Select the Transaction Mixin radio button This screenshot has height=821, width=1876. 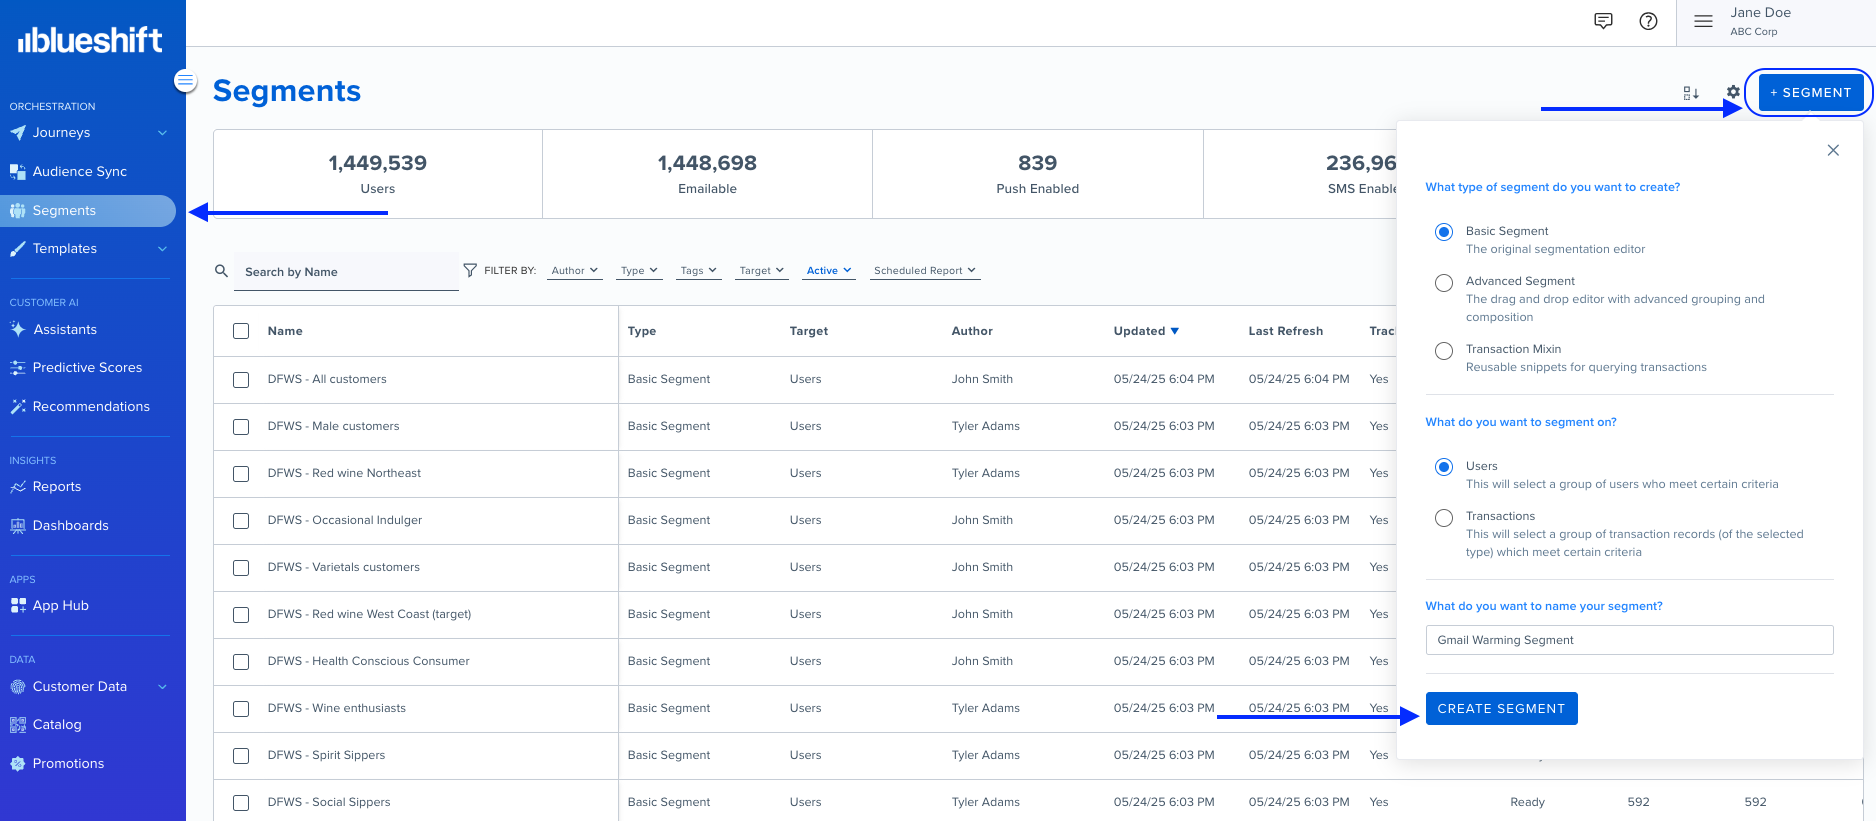1444,351
